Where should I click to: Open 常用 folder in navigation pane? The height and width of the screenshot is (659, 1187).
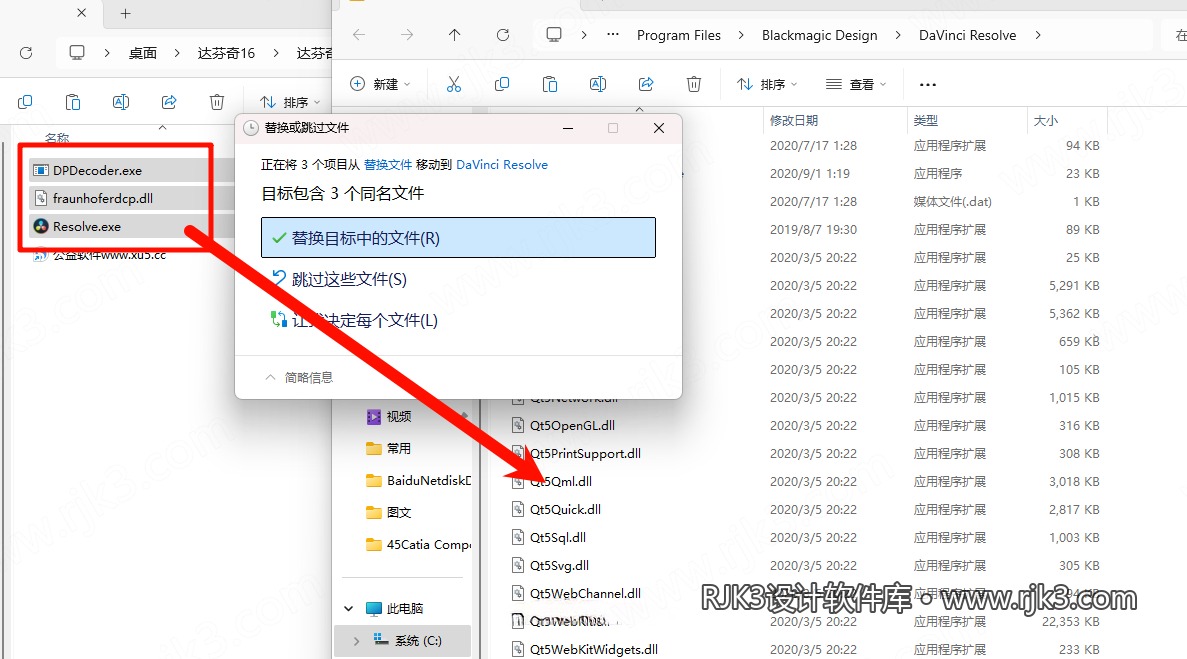point(399,448)
